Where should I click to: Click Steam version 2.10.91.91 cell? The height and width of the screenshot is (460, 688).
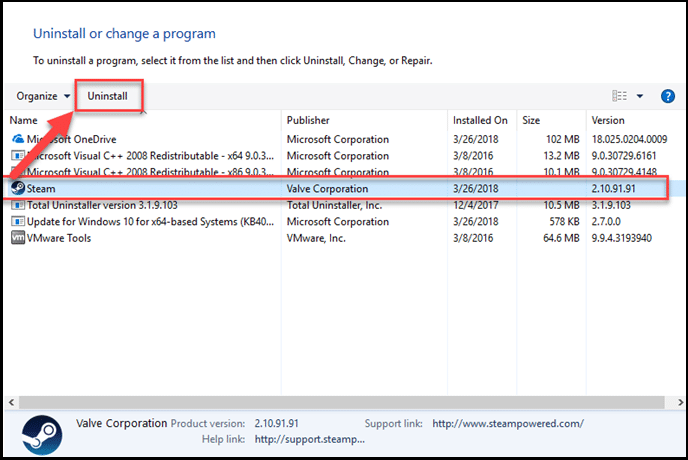(x=613, y=189)
